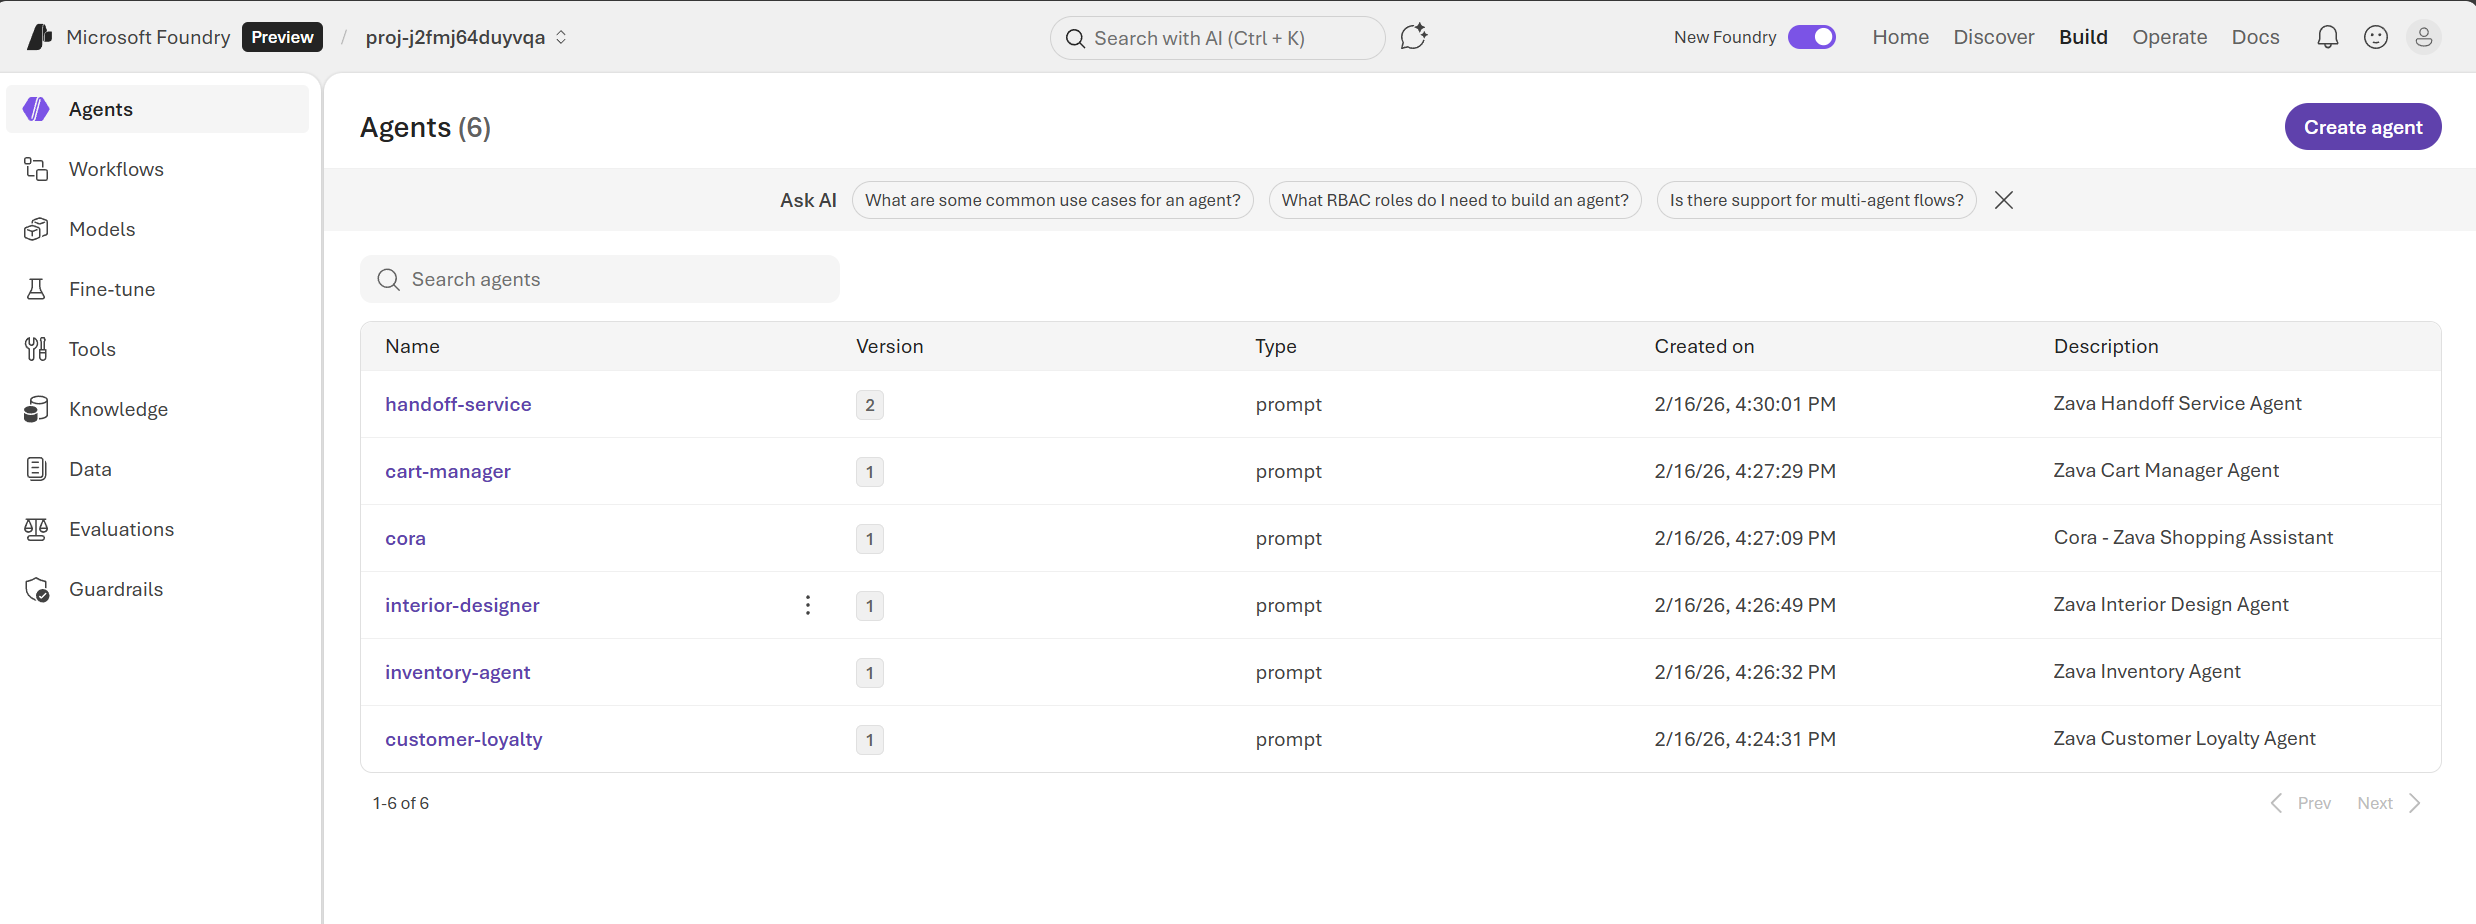Open the Docs tab

point(2255,37)
